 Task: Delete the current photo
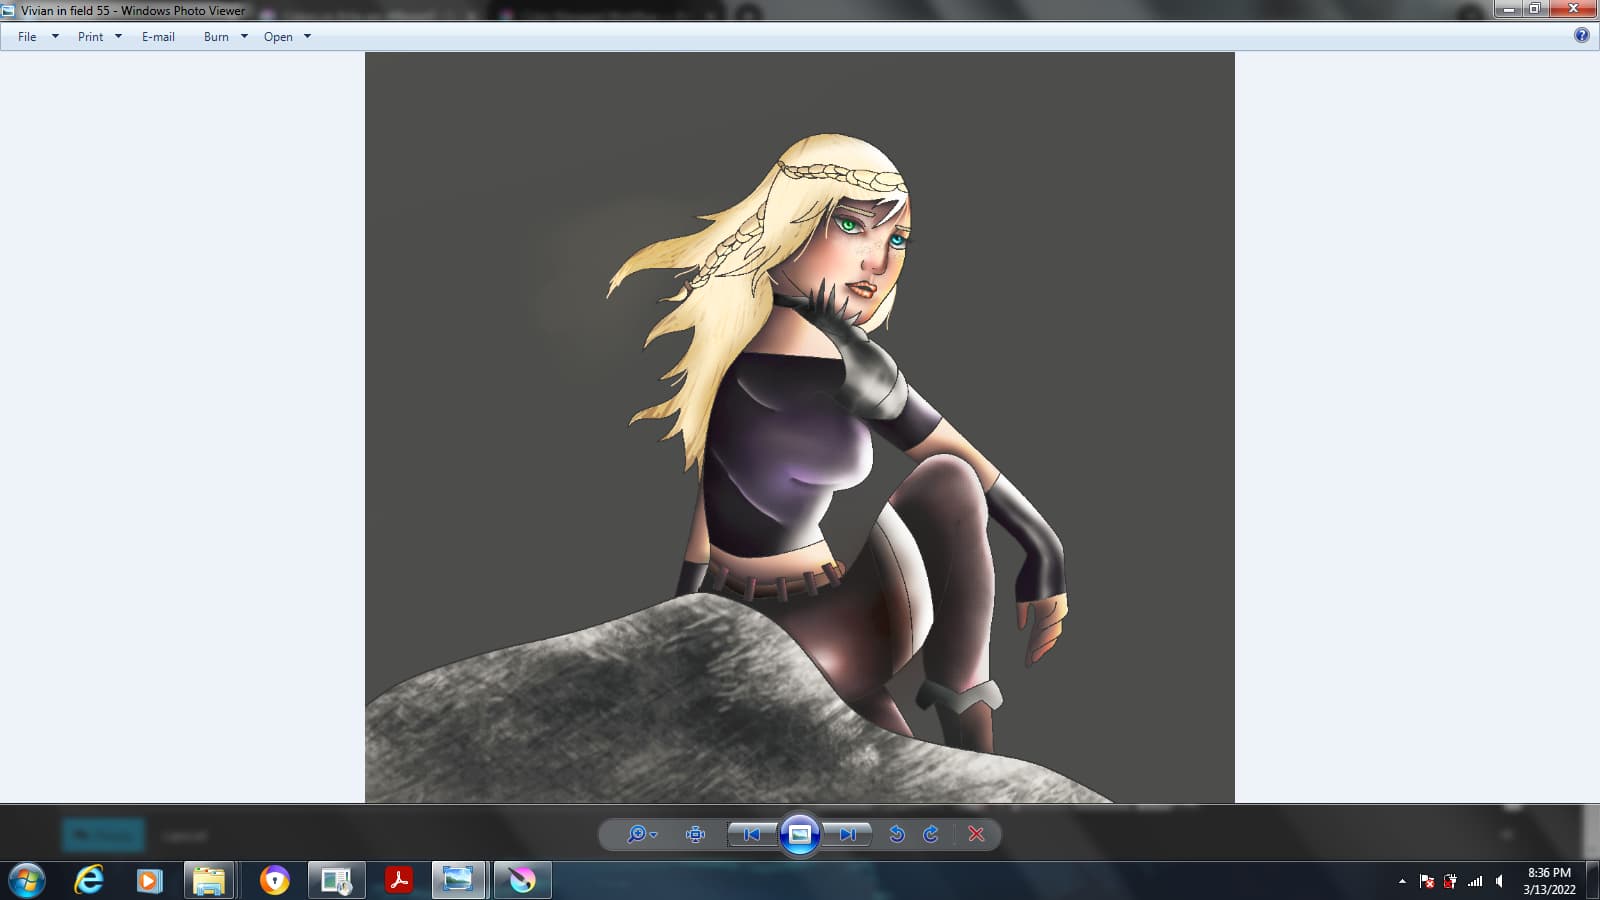pyautogui.click(x=977, y=834)
